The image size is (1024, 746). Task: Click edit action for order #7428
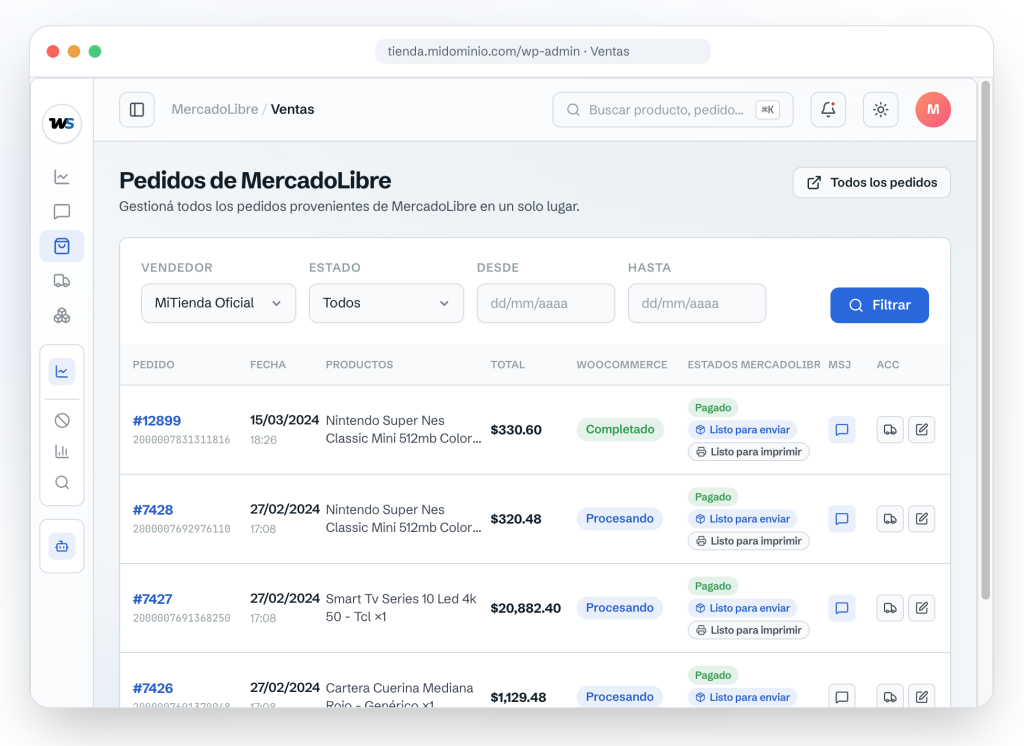click(921, 519)
